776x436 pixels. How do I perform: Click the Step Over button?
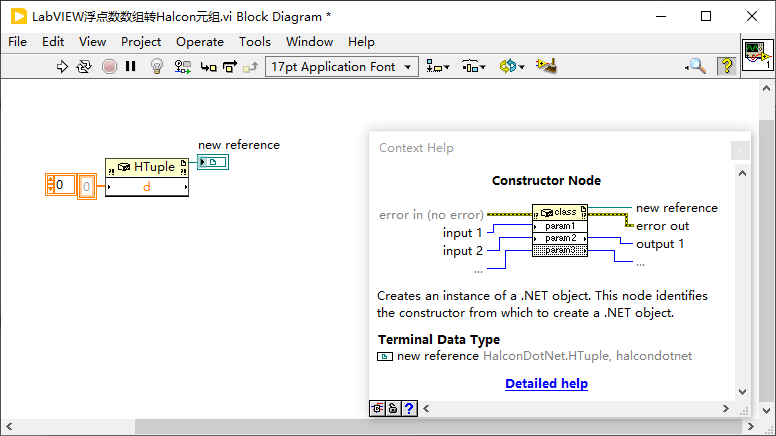point(230,66)
